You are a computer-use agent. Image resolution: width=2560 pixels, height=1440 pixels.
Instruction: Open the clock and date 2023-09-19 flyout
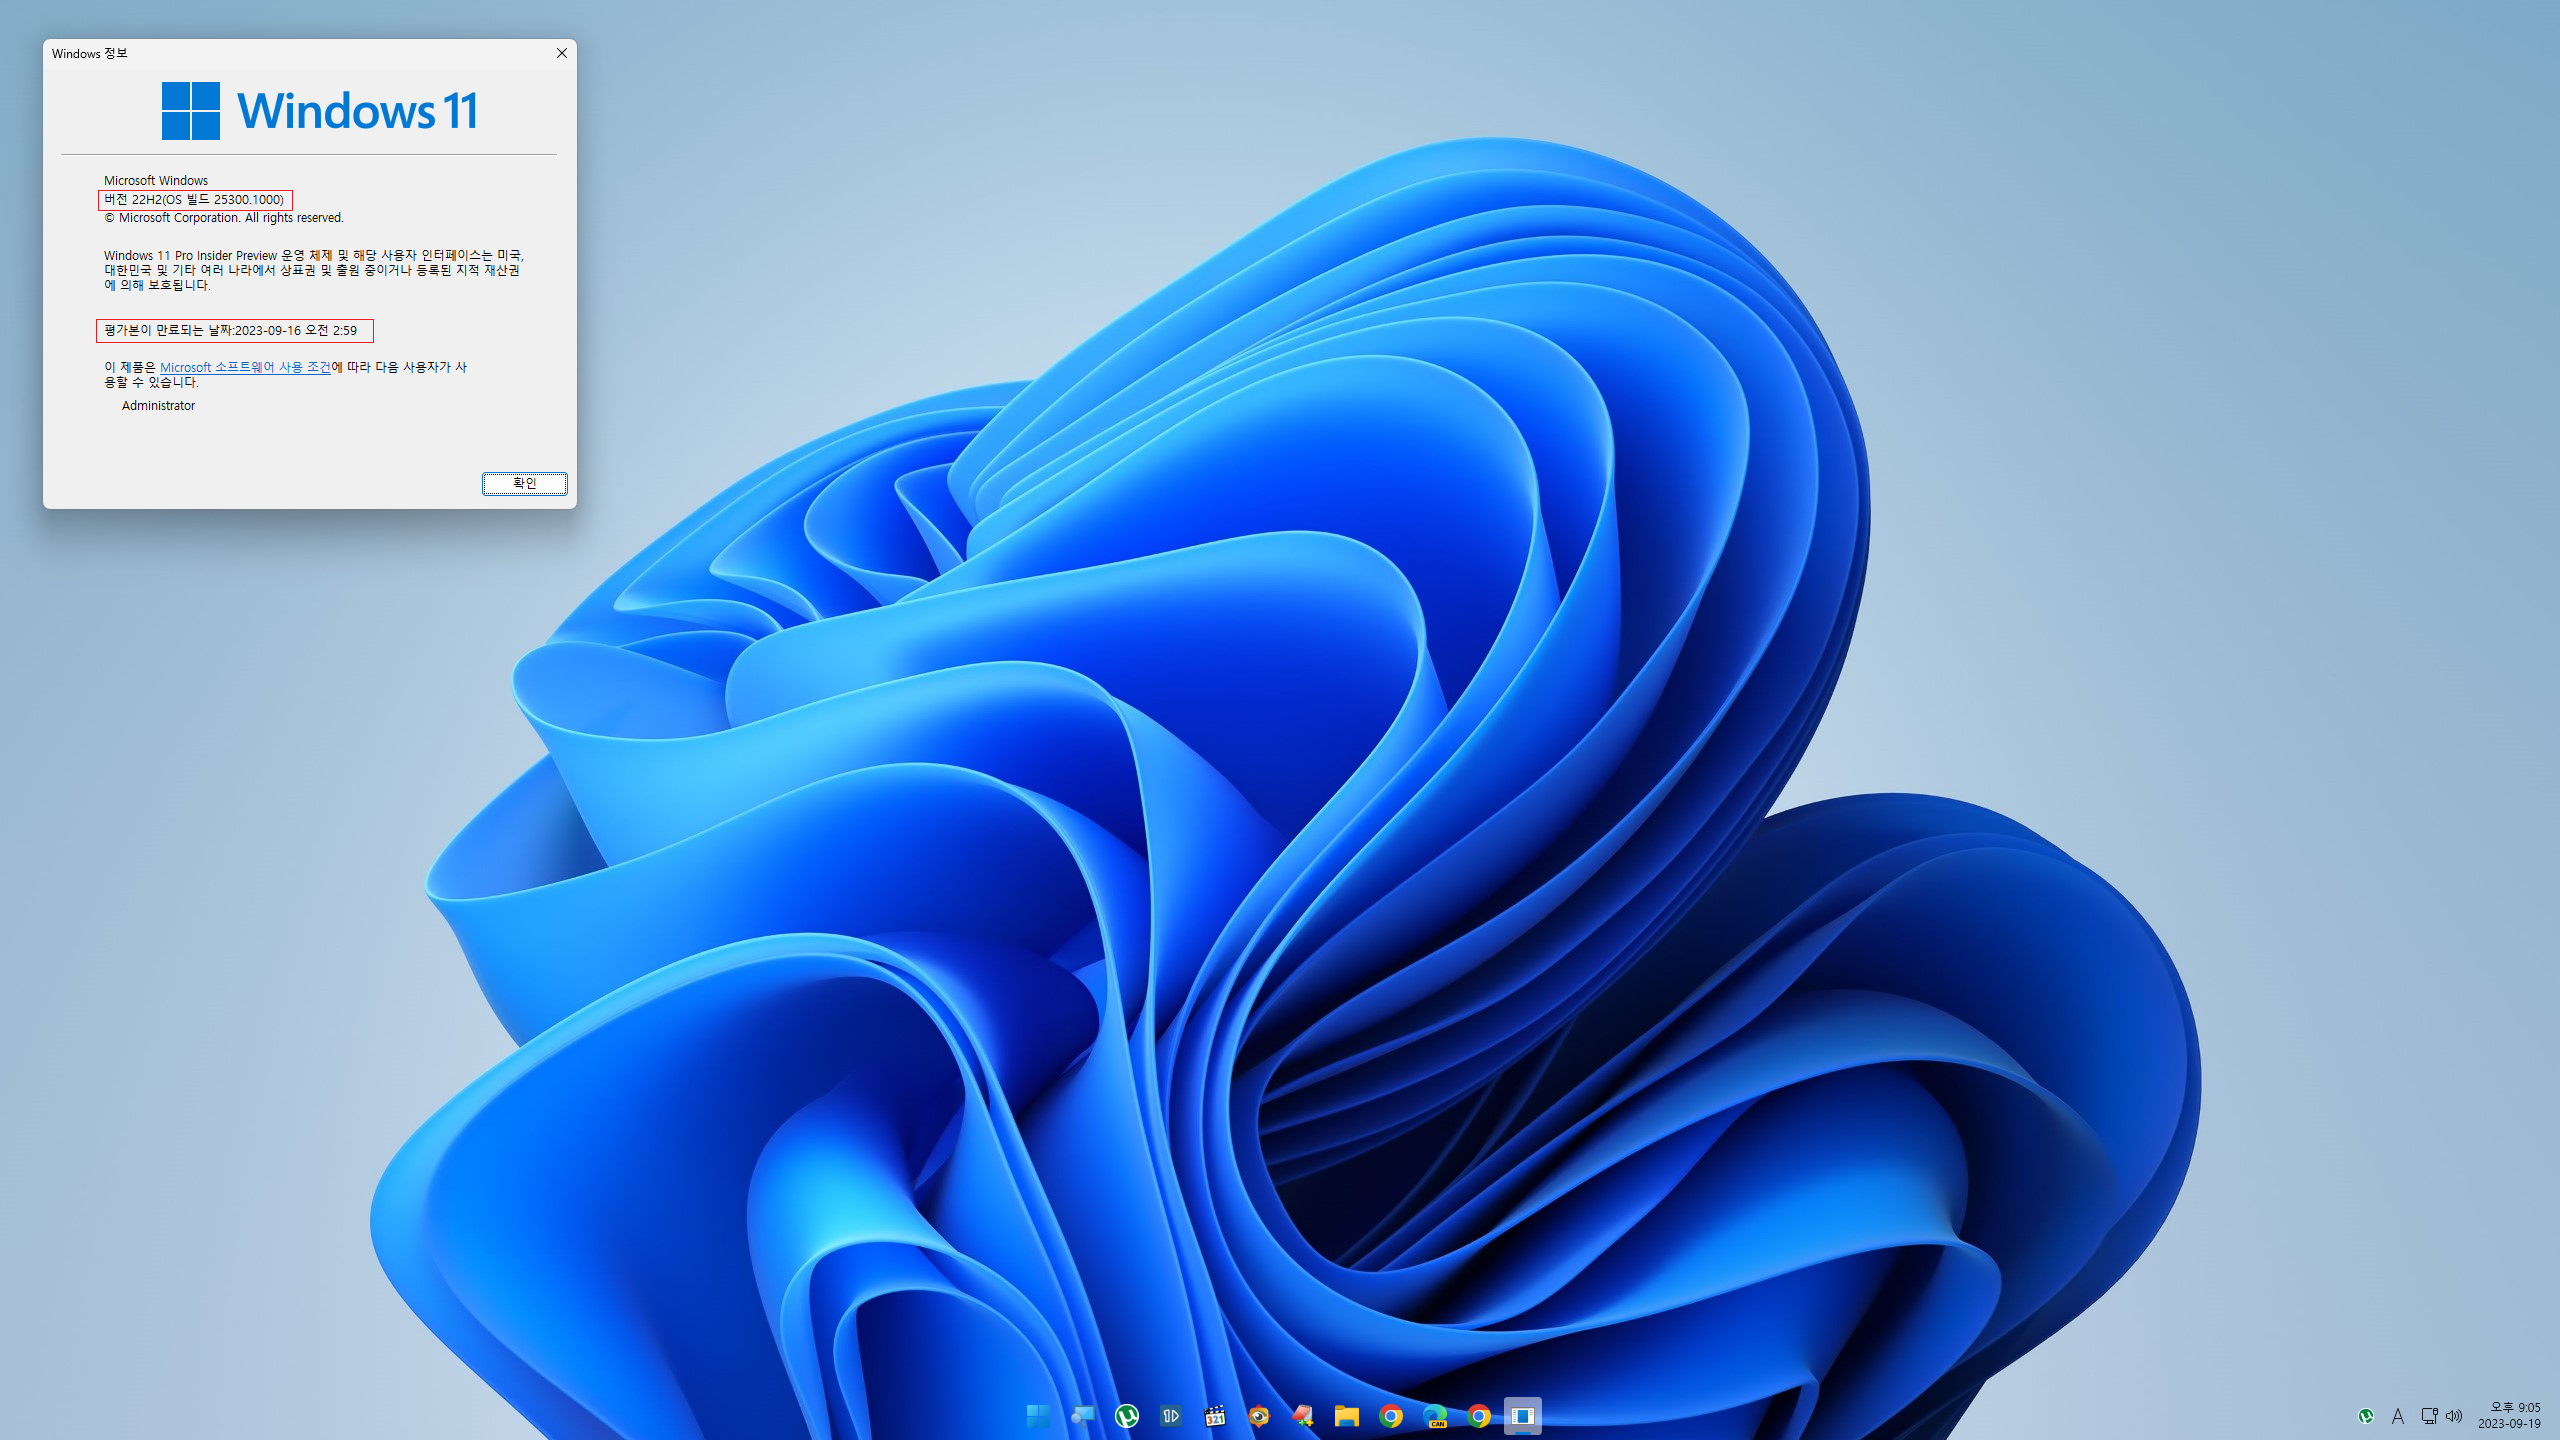pyautogui.click(x=2508, y=1416)
